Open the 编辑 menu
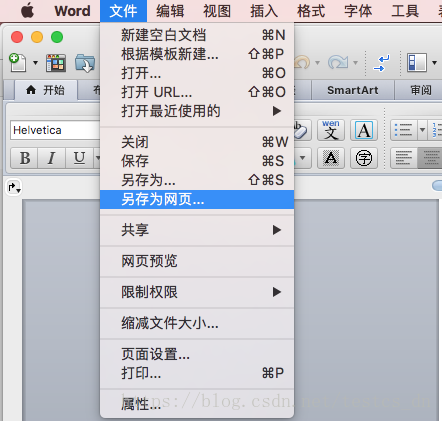Image resolution: width=442 pixels, height=421 pixels. click(170, 11)
